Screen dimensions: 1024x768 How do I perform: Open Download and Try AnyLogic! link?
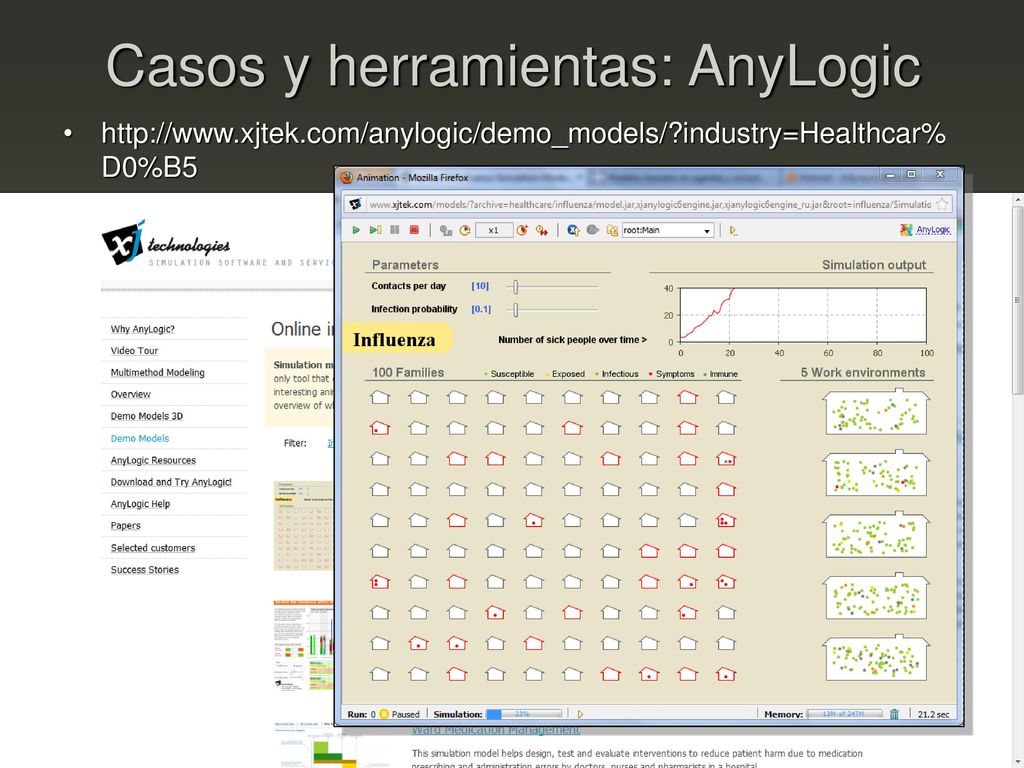171,482
